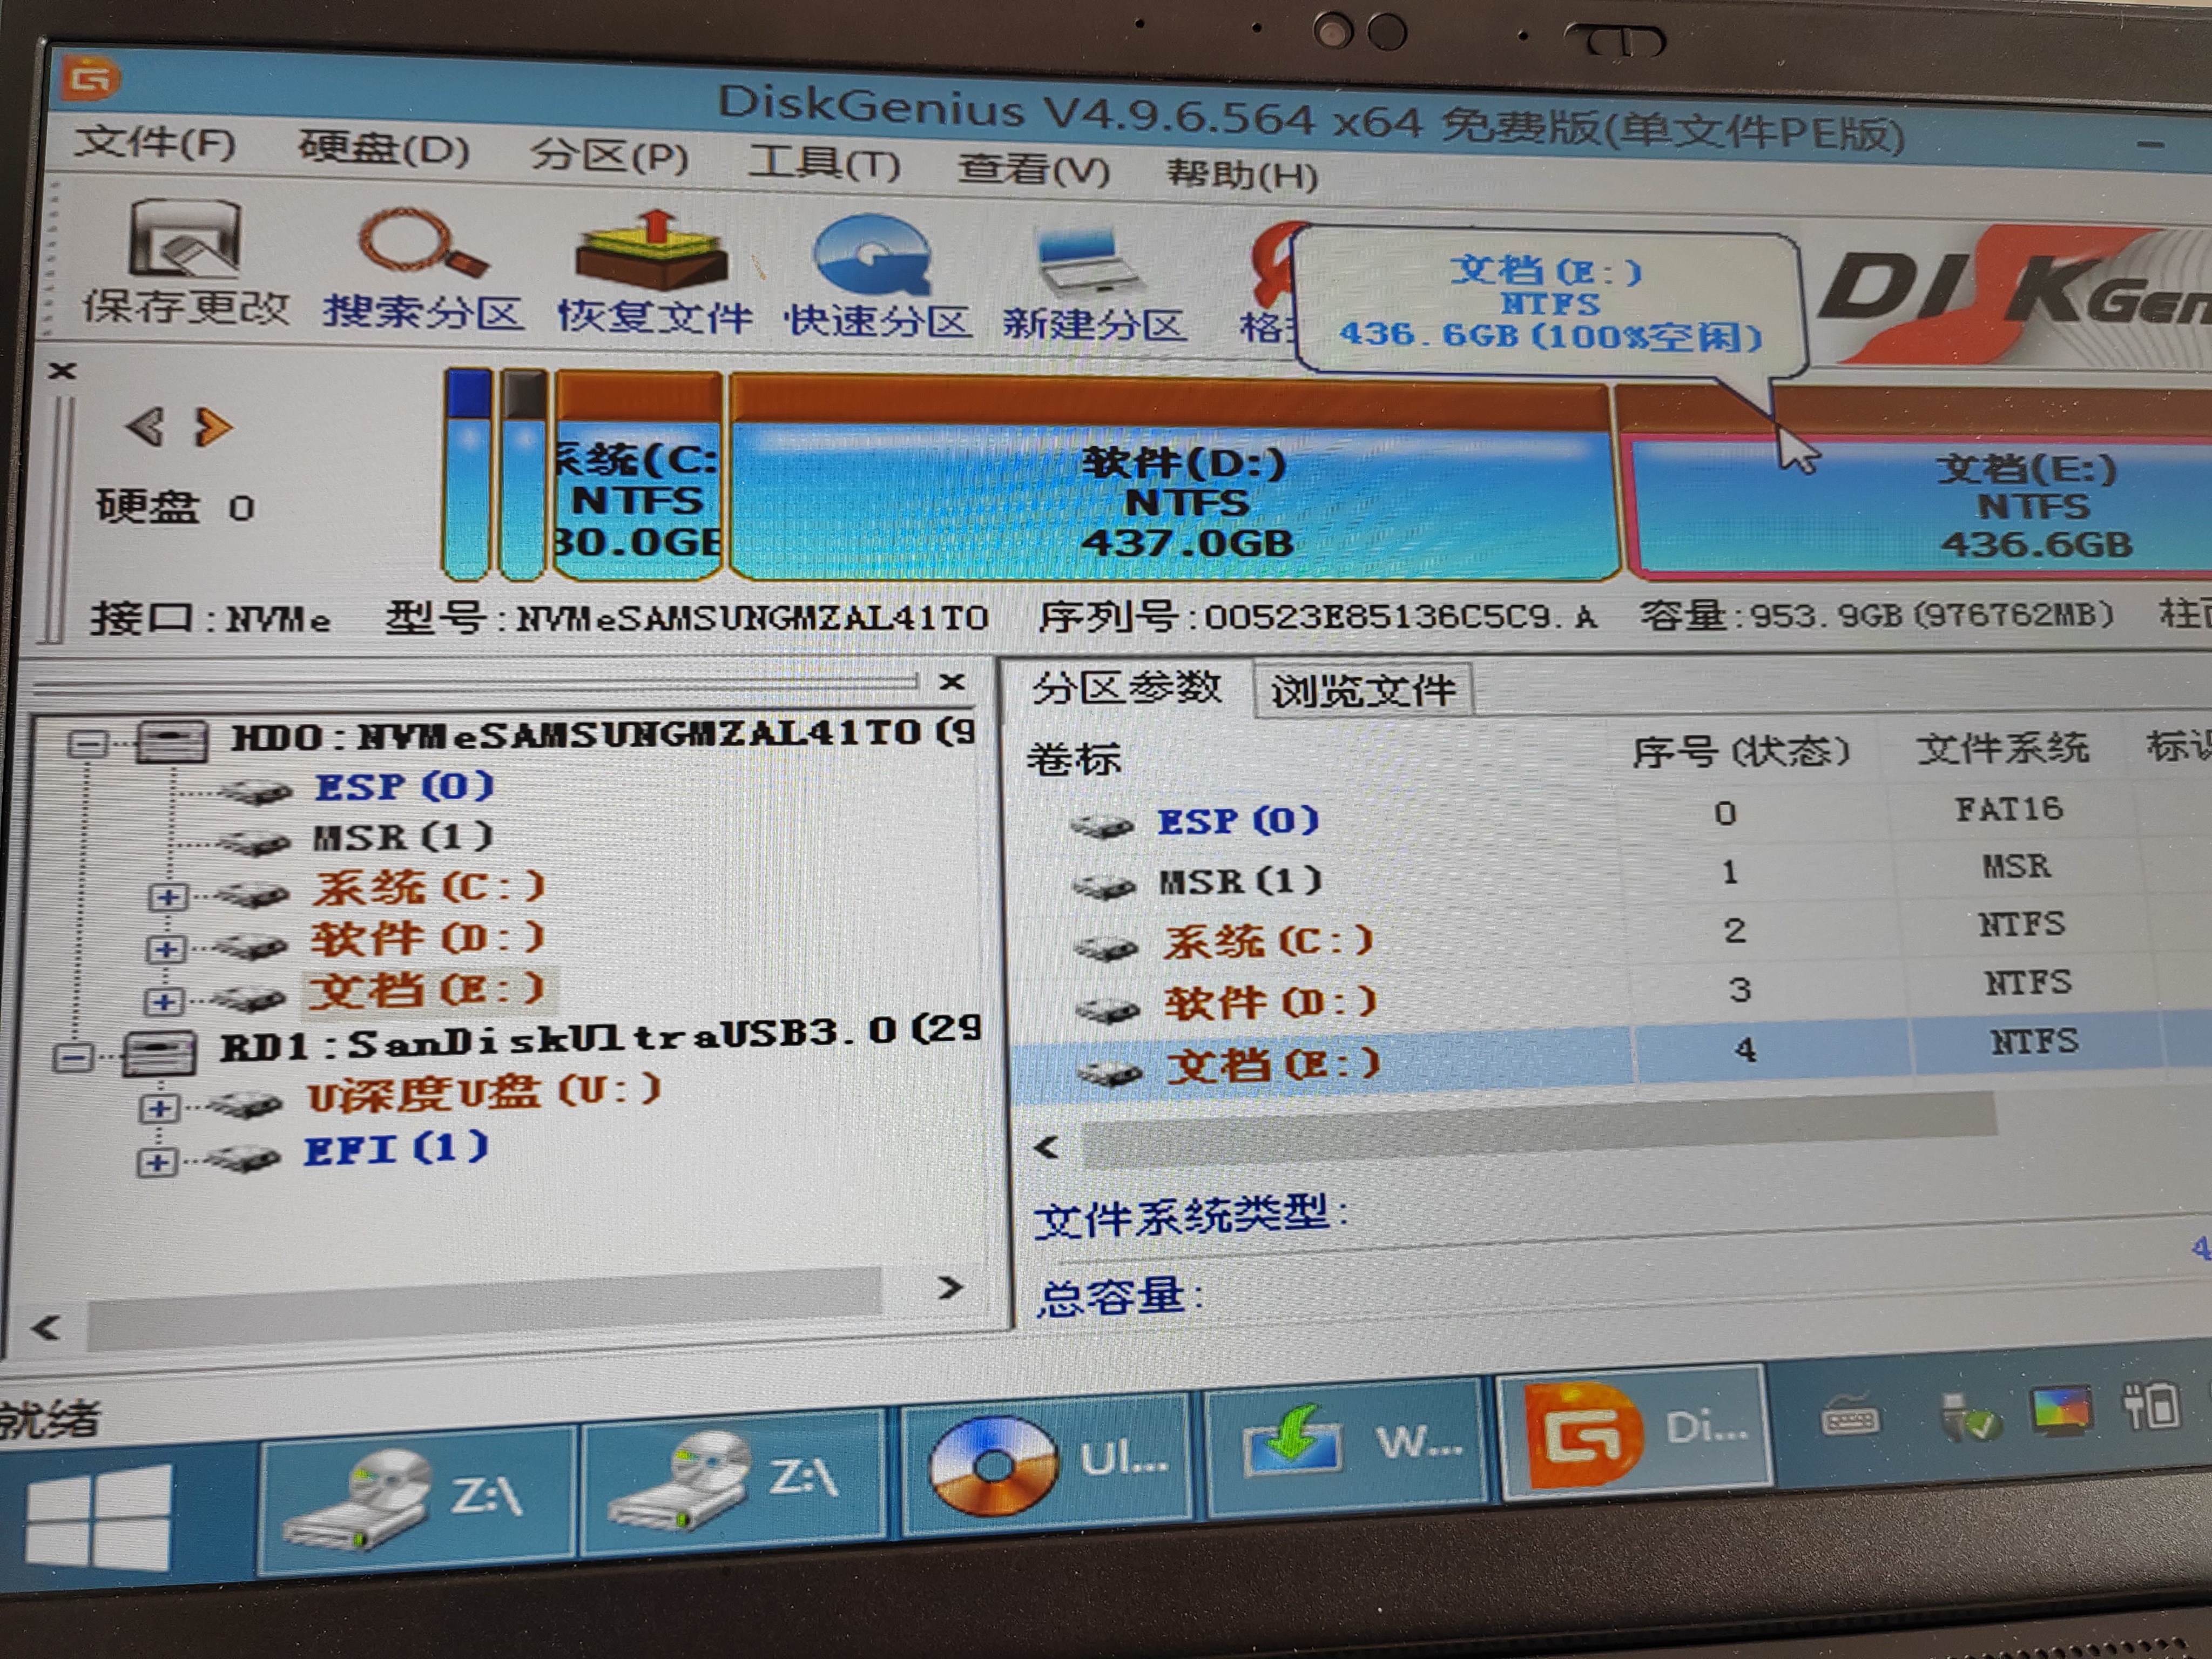
Task: Click the Windows Start button
Action: [98, 1516]
